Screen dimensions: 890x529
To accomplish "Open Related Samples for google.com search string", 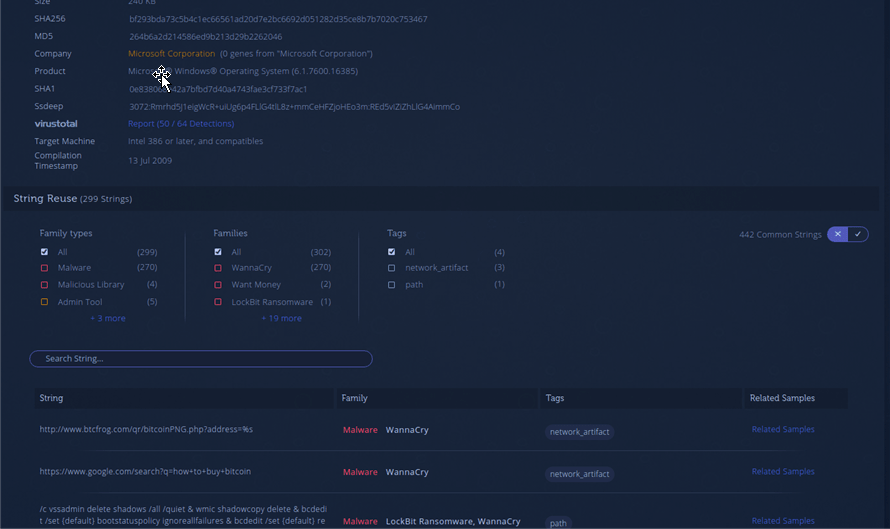I will 783,471.
